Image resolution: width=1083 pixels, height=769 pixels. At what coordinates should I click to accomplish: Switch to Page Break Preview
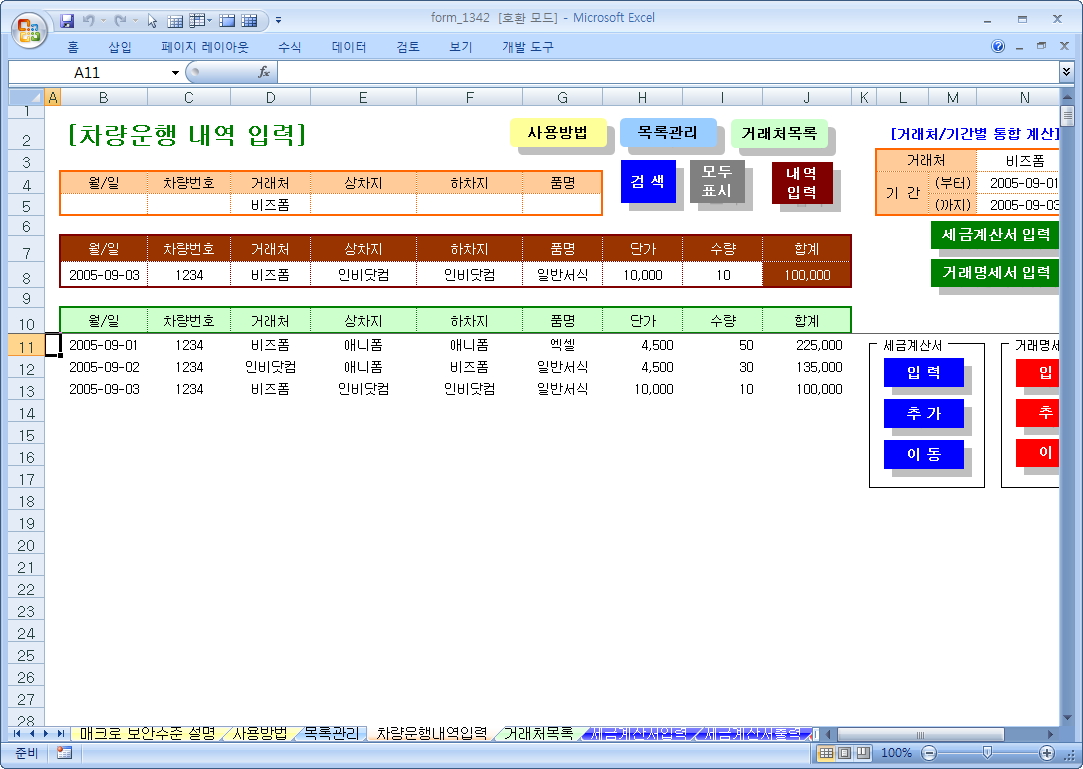click(862, 752)
